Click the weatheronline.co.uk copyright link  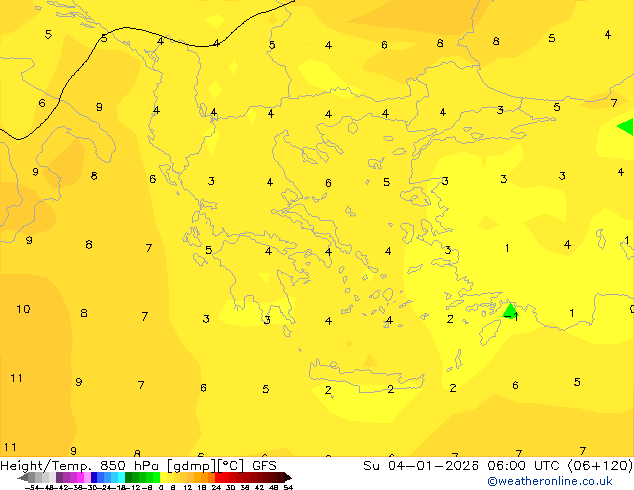pyautogui.click(x=549, y=481)
